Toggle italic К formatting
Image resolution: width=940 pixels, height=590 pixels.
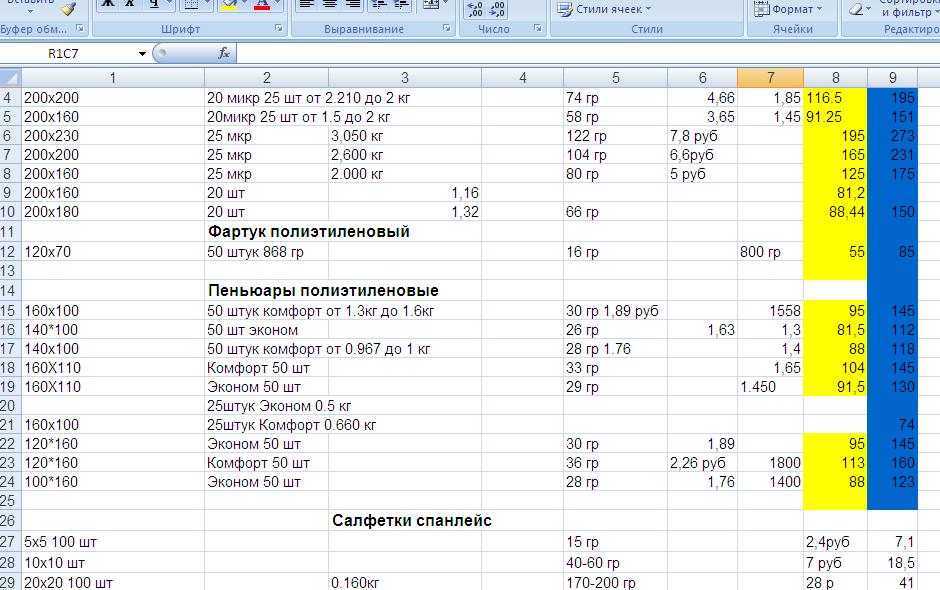pyautogui.click(x=129, y=5)
